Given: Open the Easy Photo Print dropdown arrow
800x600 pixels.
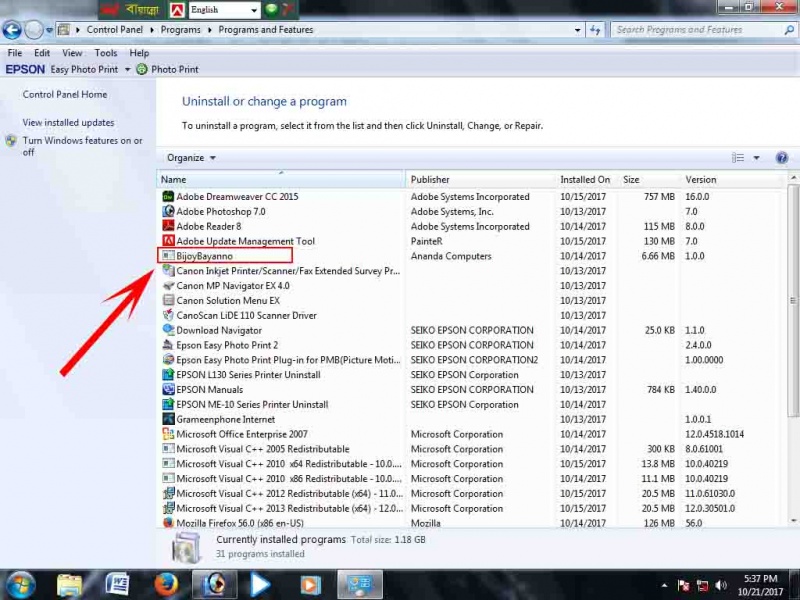Looking at the screenshot, I should click(x=128, y=69).
